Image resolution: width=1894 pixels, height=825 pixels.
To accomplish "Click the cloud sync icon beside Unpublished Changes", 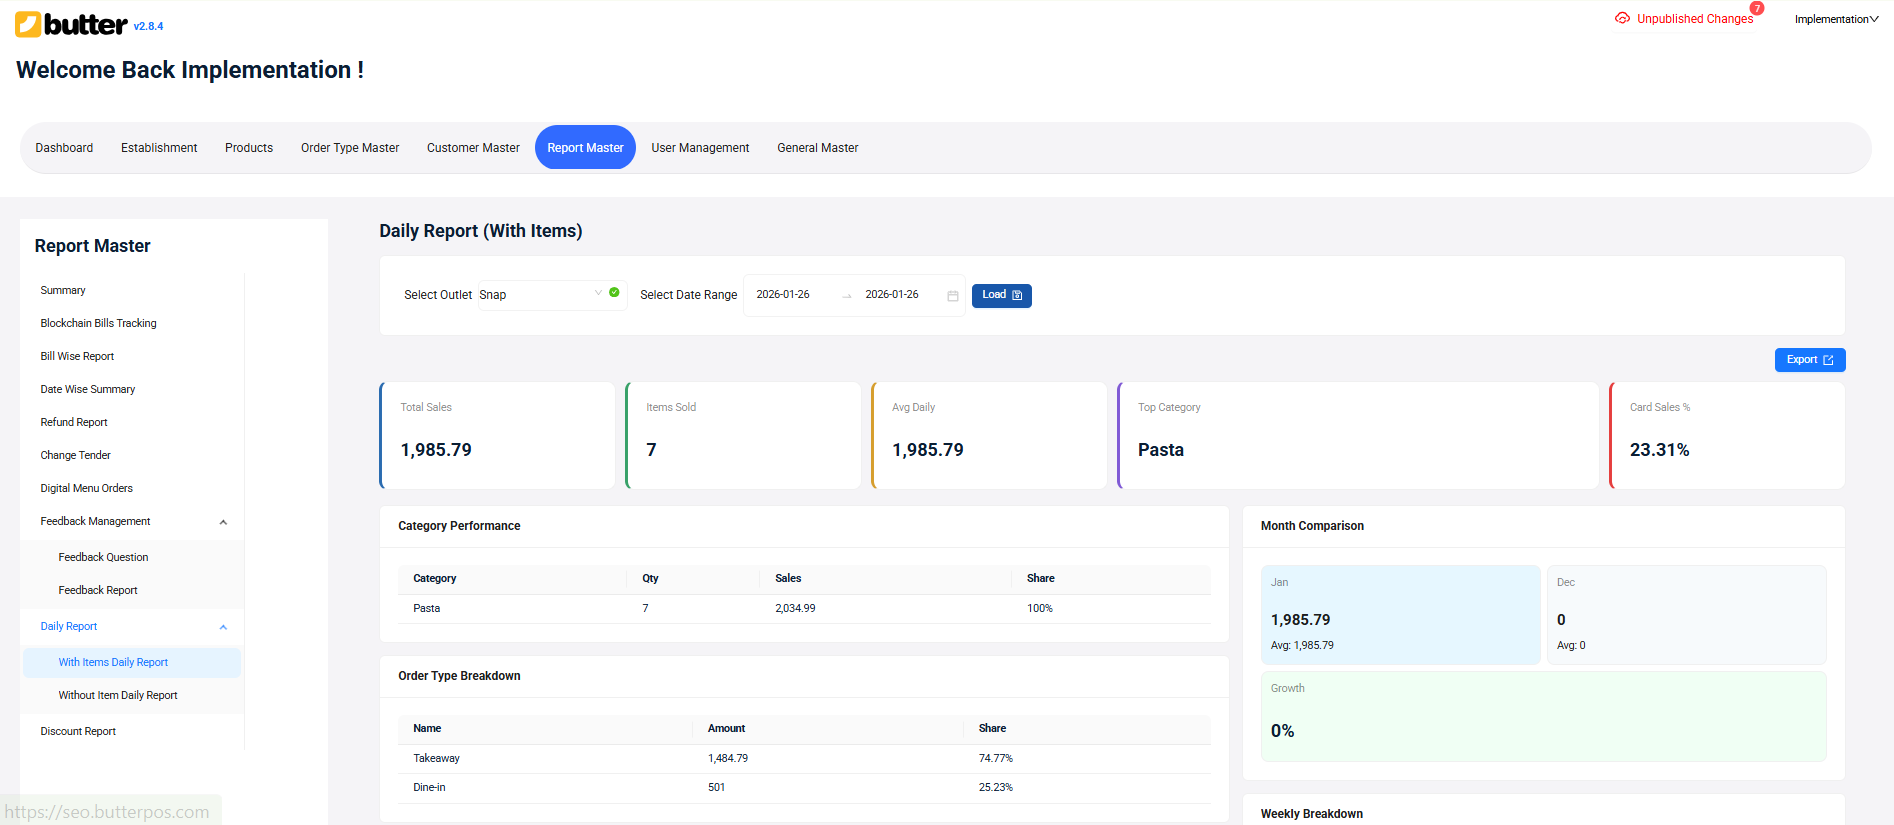I will pos(1622,19).
